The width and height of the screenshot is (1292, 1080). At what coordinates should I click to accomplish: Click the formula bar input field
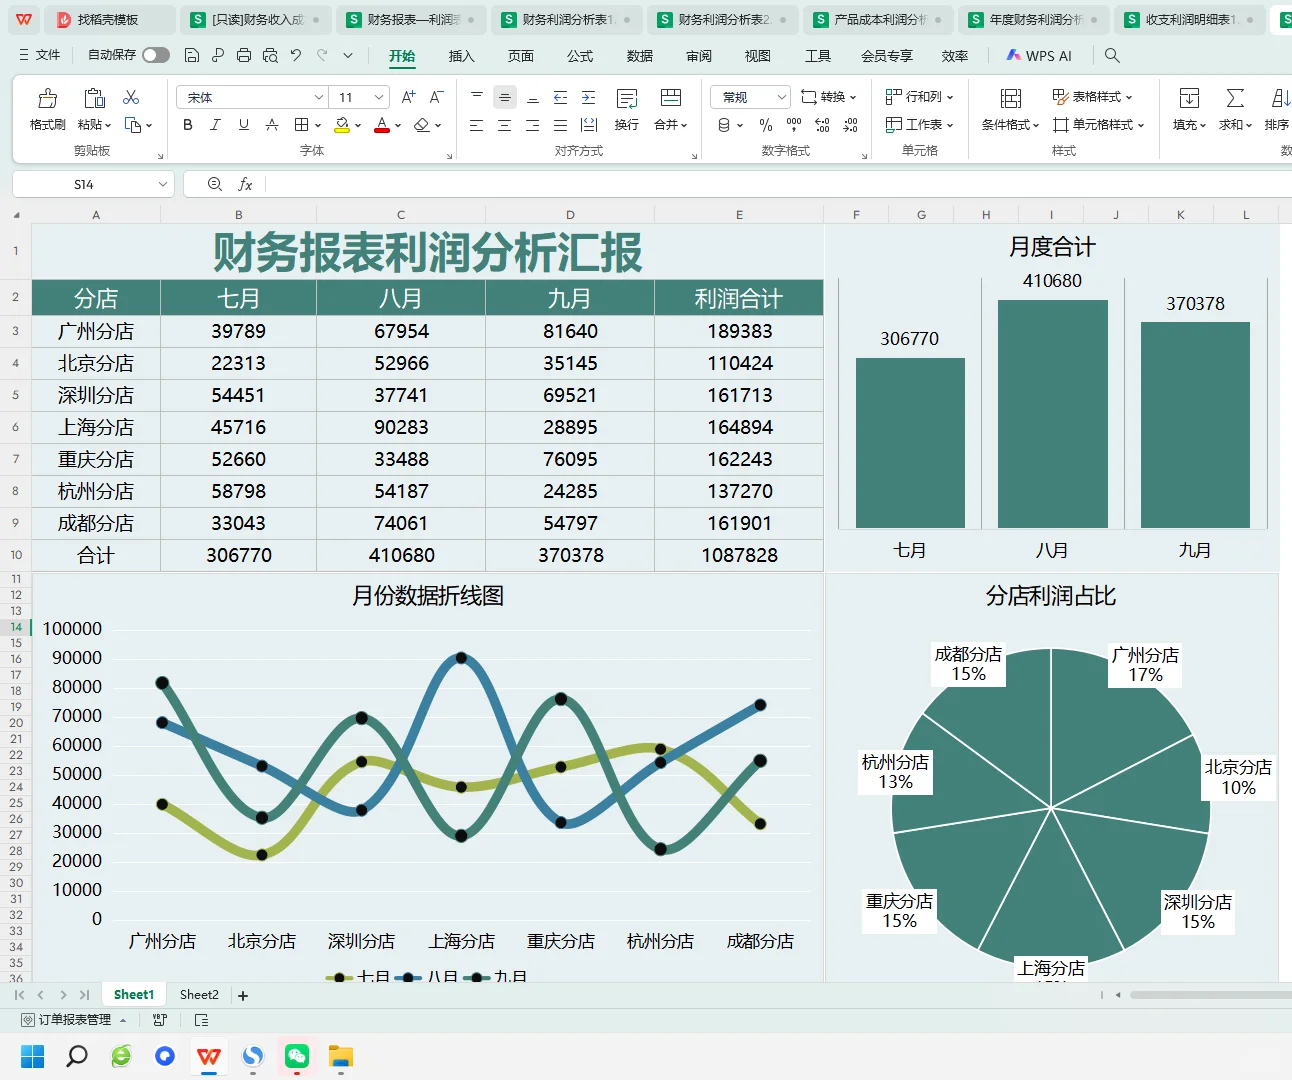779,184
